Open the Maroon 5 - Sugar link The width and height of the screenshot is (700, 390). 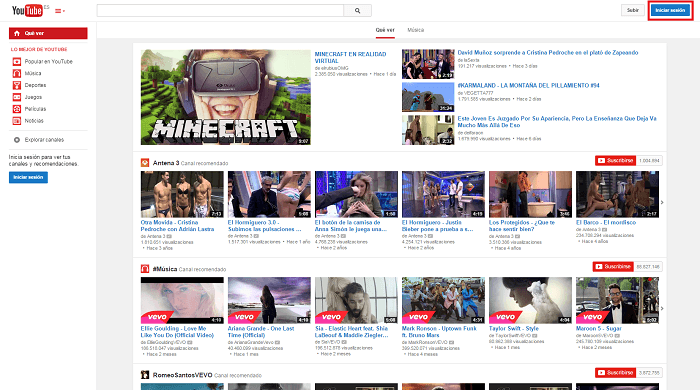(x=599, y=328)
